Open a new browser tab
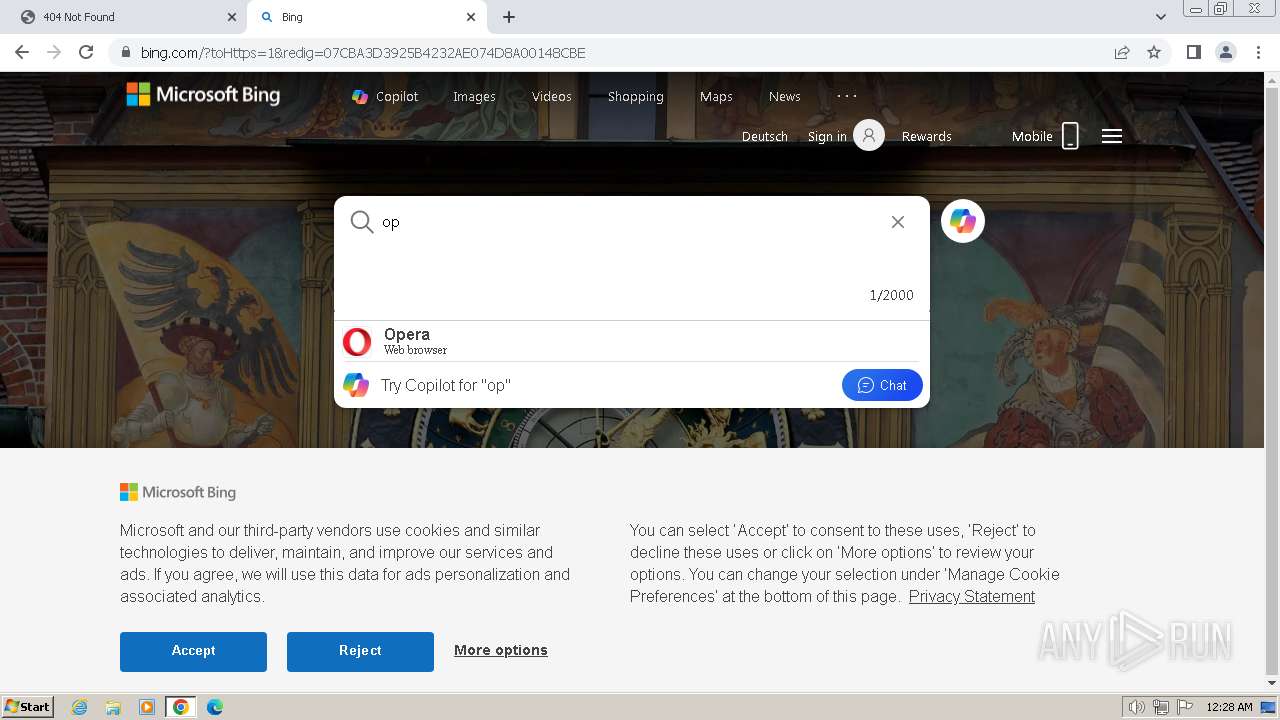This screenshot has width=1280, height=720. pos(509,17)
